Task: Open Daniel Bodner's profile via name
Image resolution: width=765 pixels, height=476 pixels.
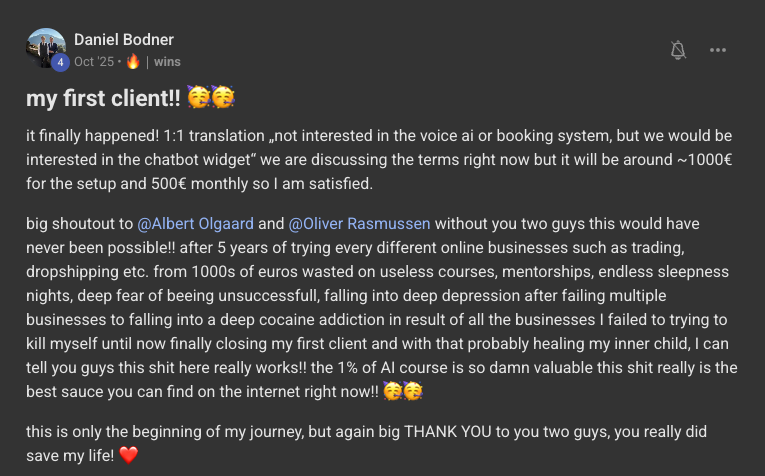Action: point(124,40)
